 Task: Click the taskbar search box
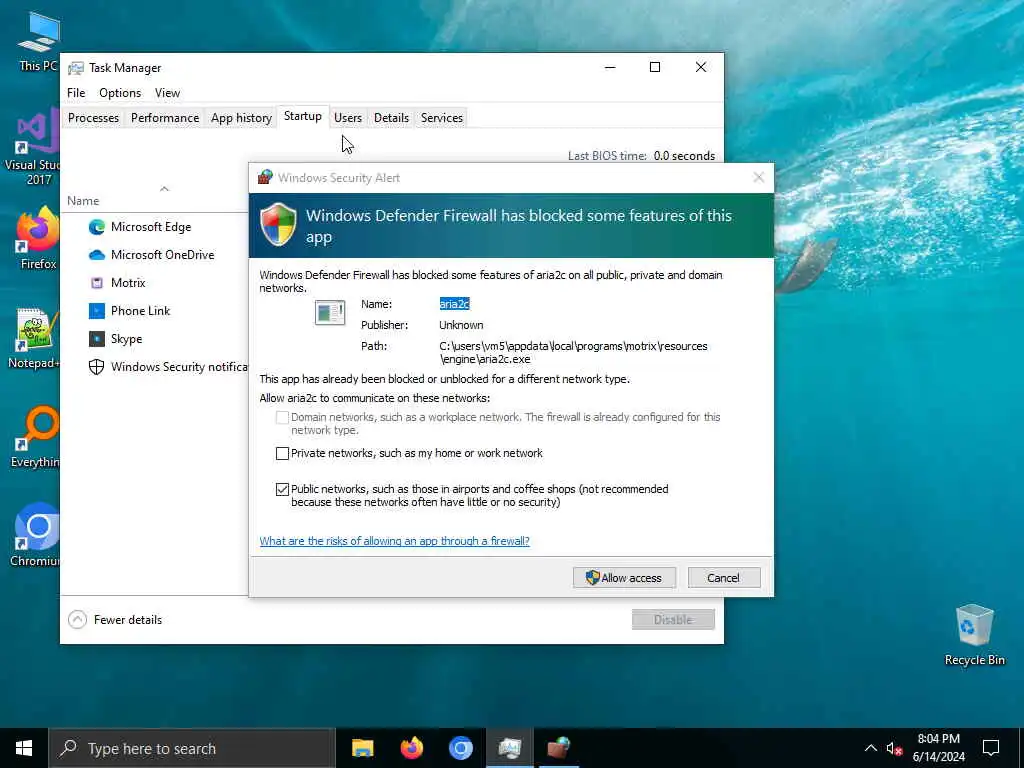coord(192,748)
